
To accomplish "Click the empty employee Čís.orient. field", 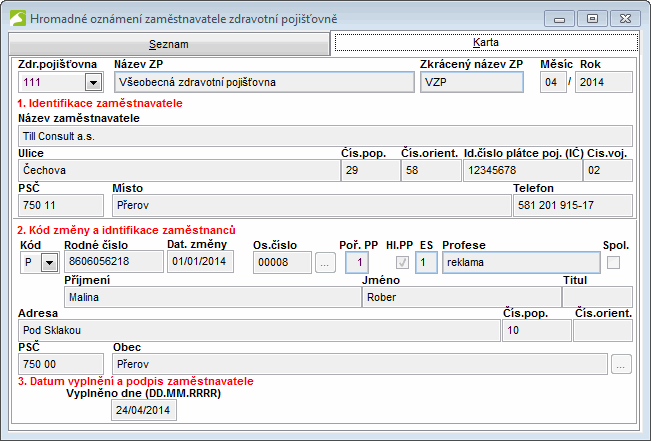I will tap(603, 331).
